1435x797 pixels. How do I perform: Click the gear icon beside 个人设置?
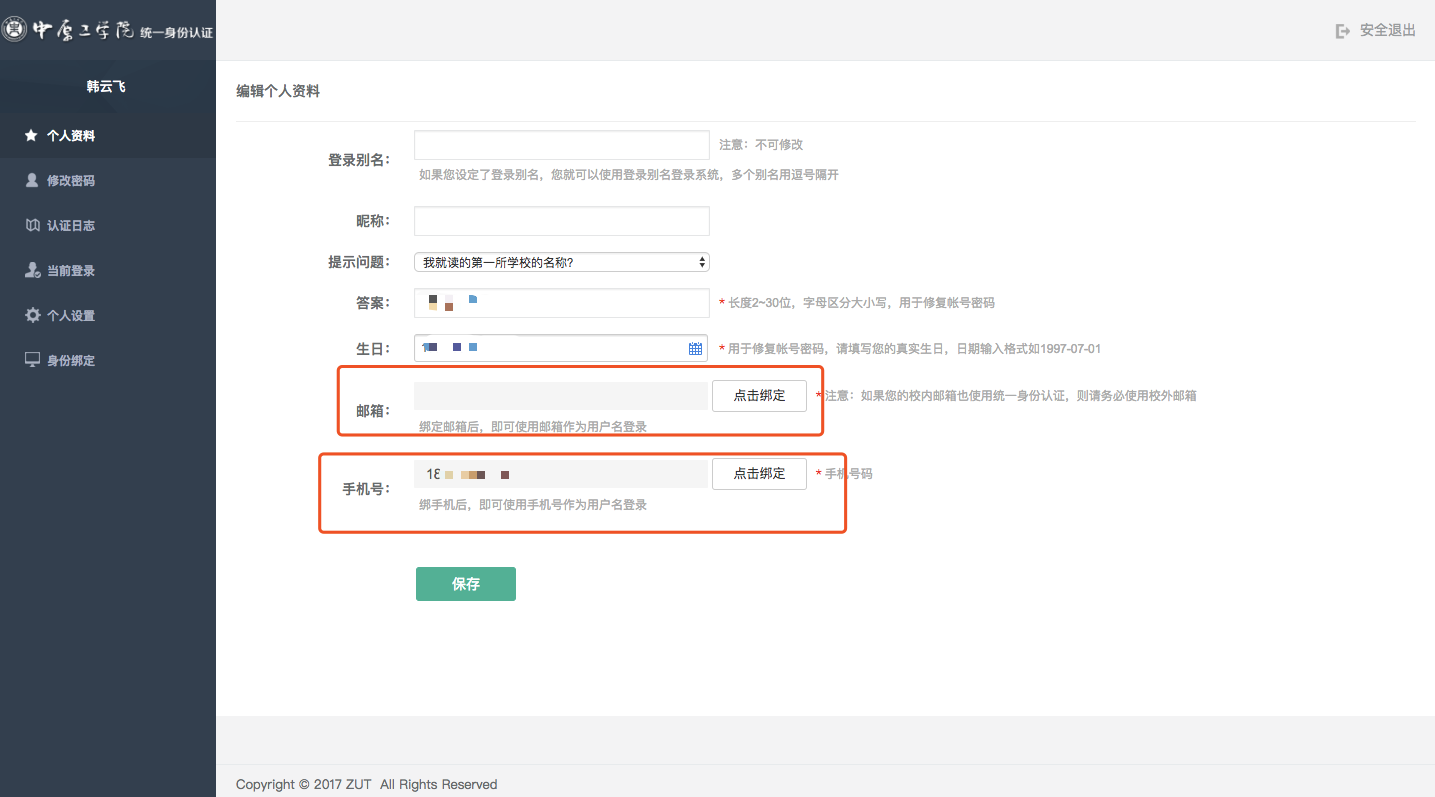31,316
